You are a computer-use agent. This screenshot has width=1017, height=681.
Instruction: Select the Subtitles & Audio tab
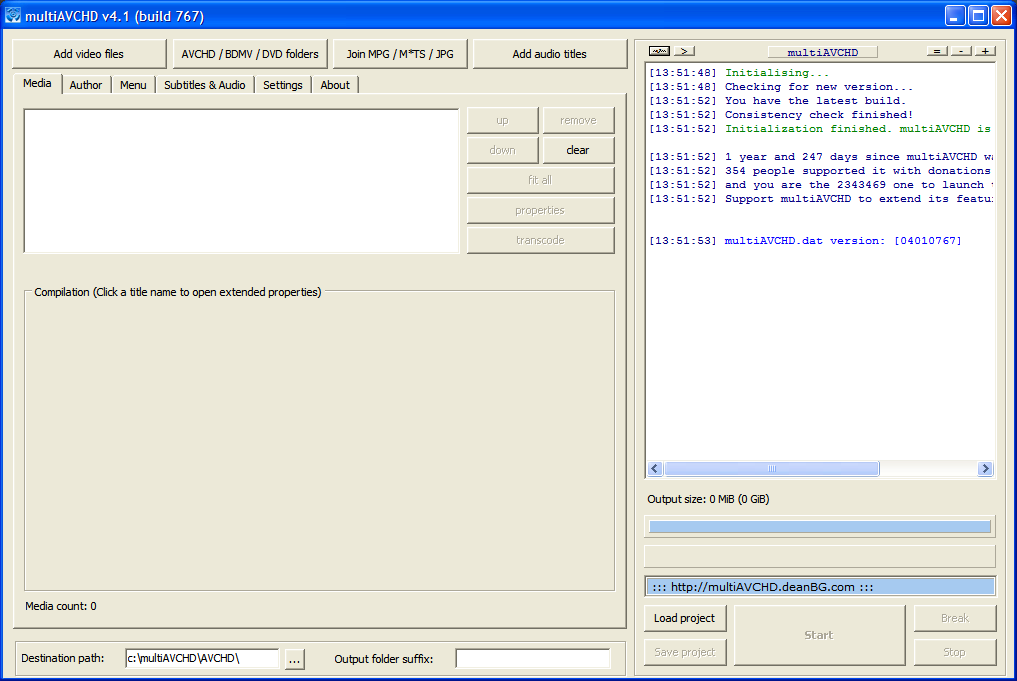tap(204, 85)
